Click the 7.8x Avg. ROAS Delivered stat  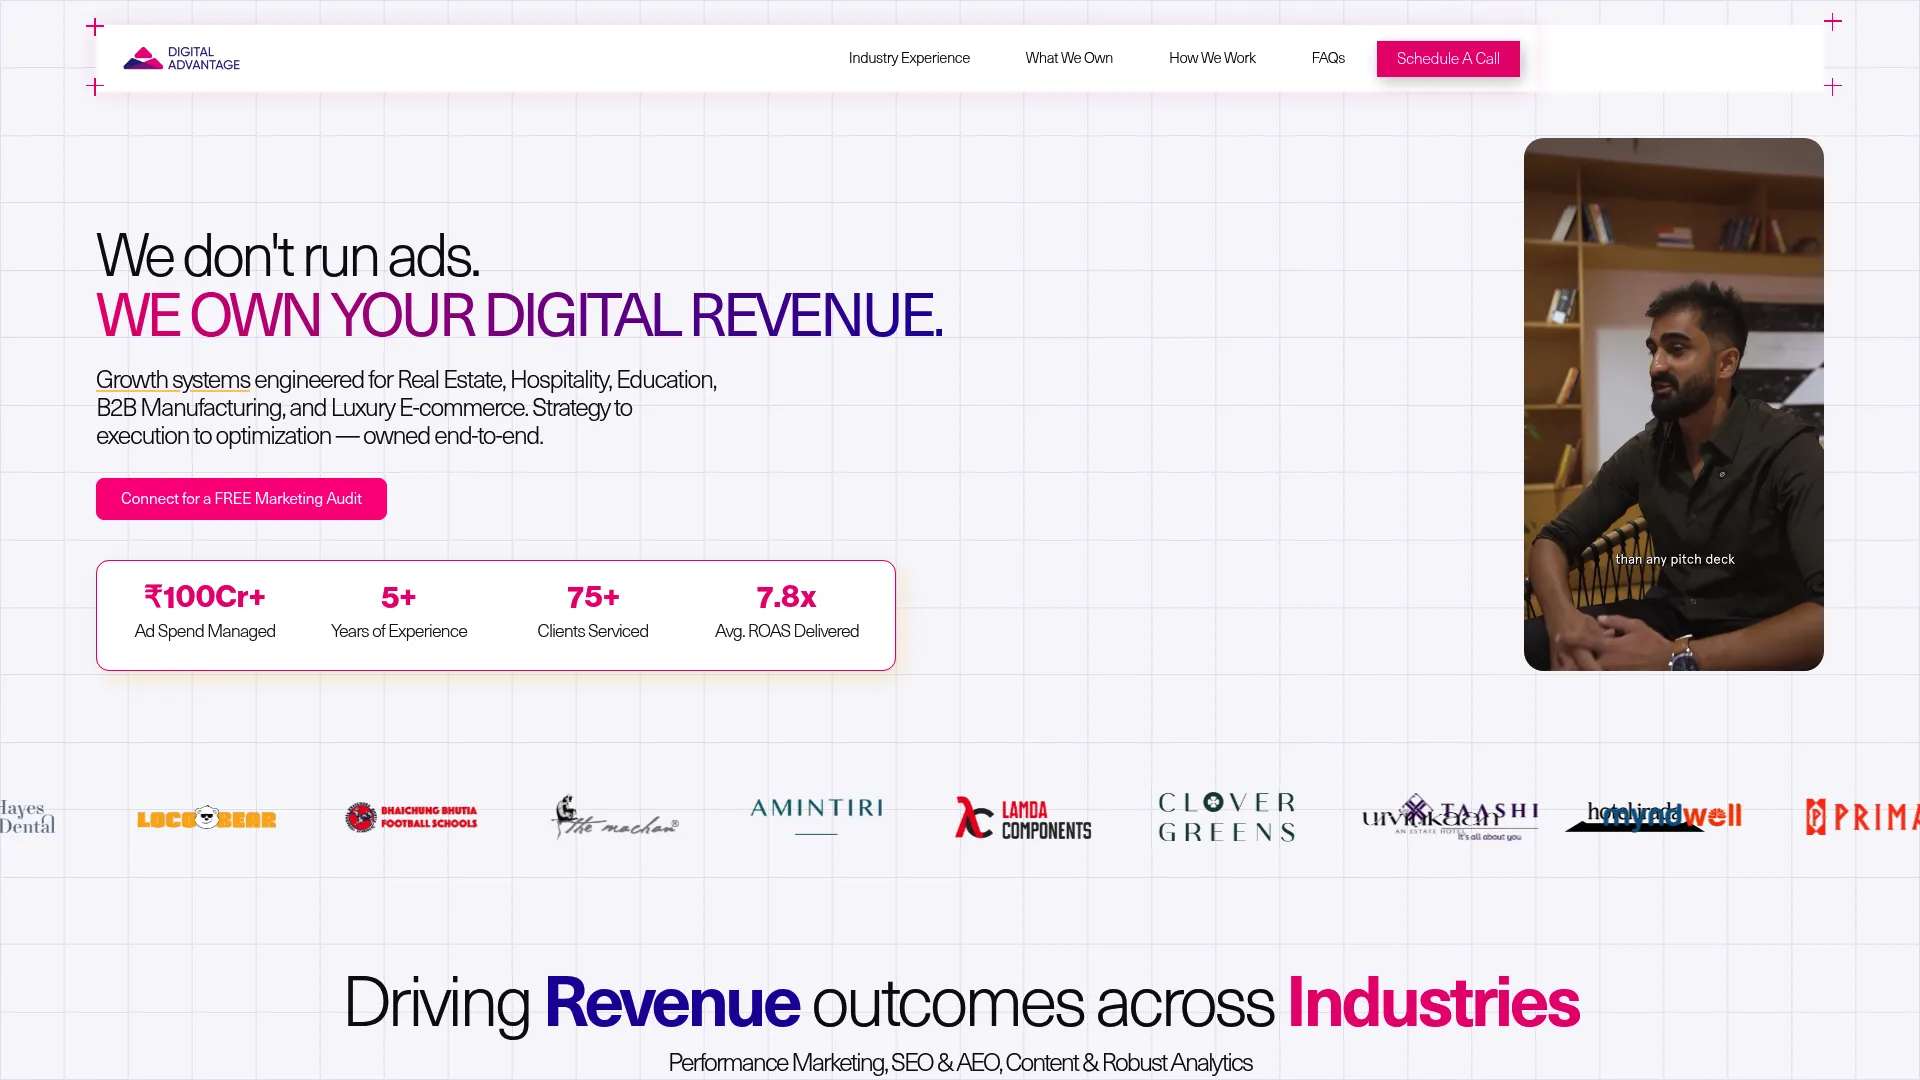tap(787, 611)
